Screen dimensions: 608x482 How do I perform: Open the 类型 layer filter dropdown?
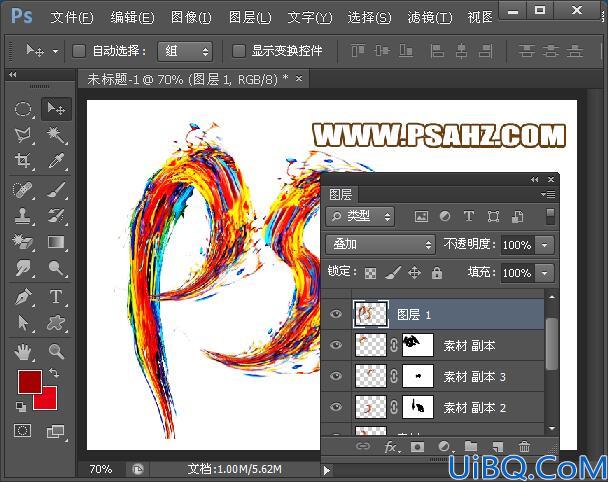360,216
